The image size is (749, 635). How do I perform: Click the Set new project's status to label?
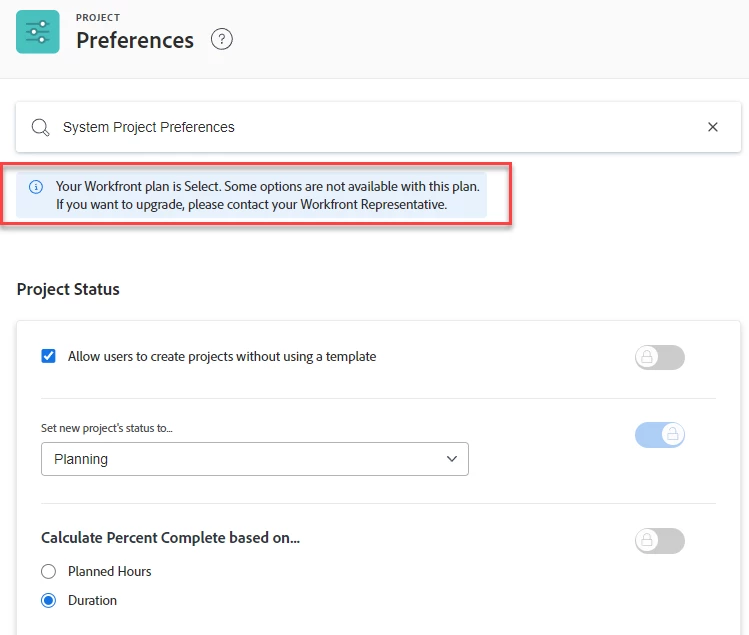tap(114, 428)
